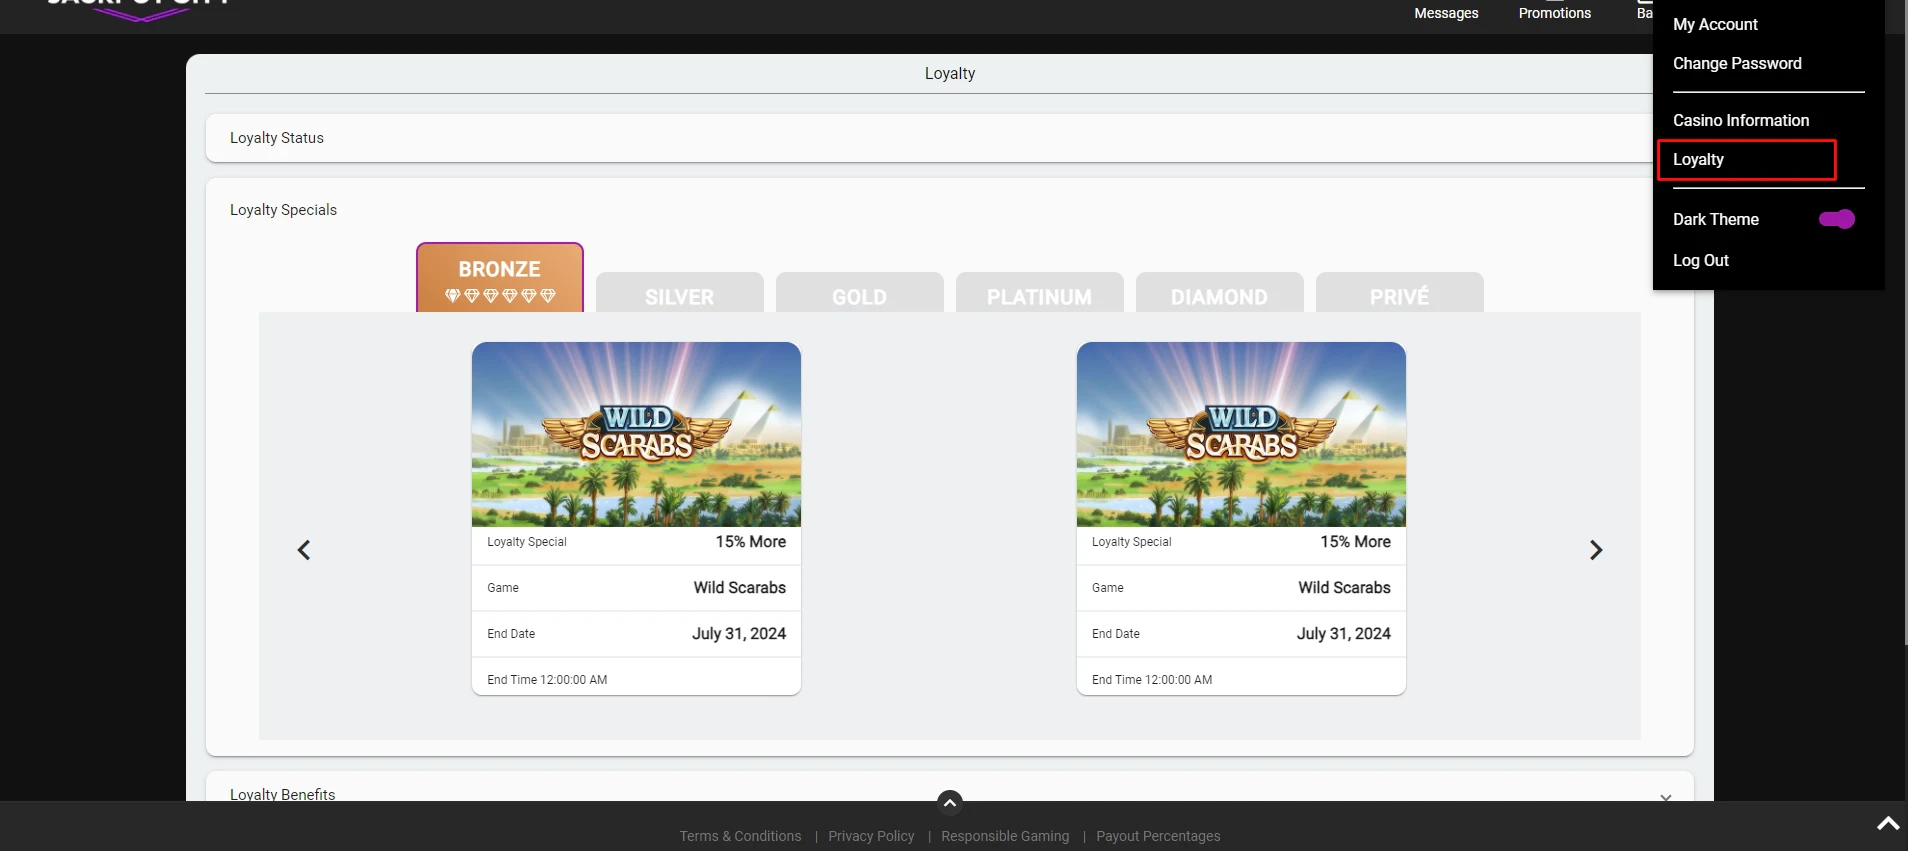This screenshot has width=1908, height=851.
Task: Select Change Password menu item
Action: (x=1737, y=63)
